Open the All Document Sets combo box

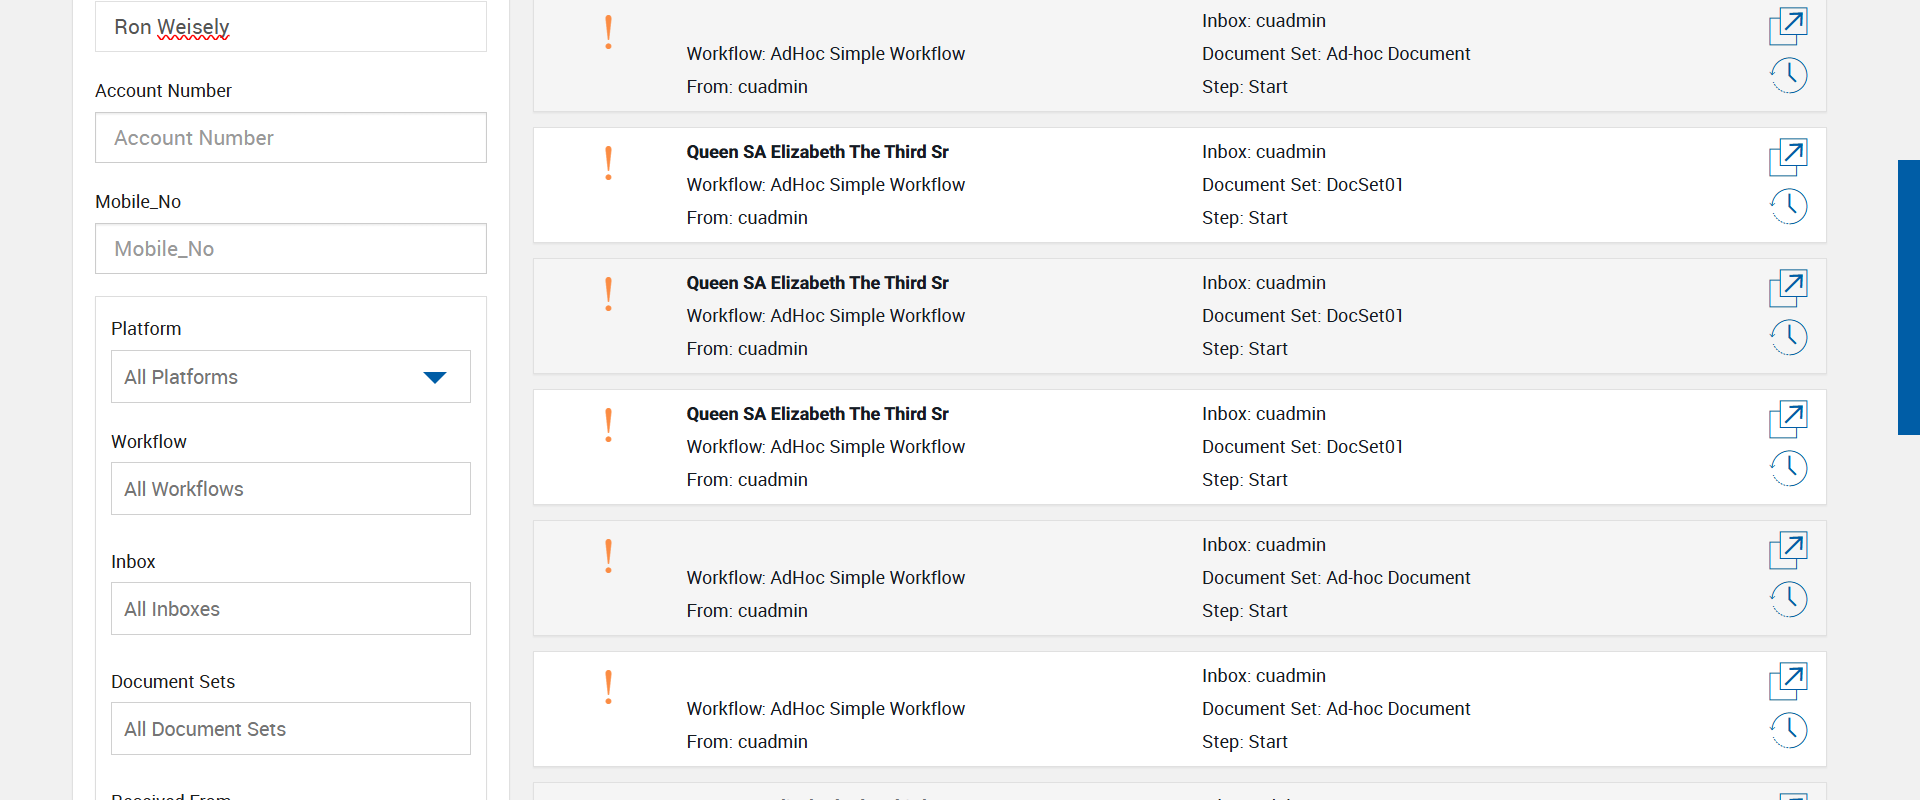pyautogui.click(x=290, y=729)
